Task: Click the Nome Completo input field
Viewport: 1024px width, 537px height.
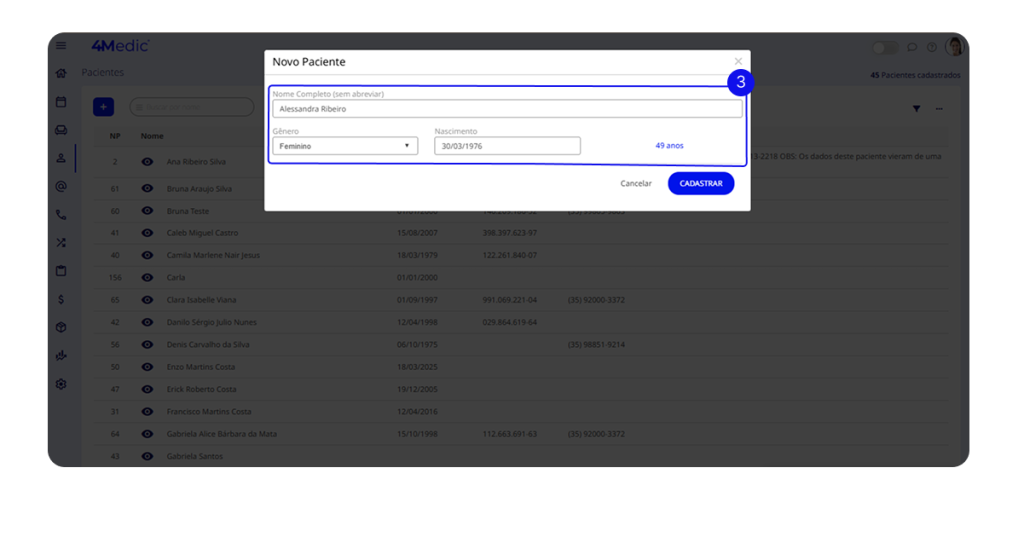Action: 507,109
